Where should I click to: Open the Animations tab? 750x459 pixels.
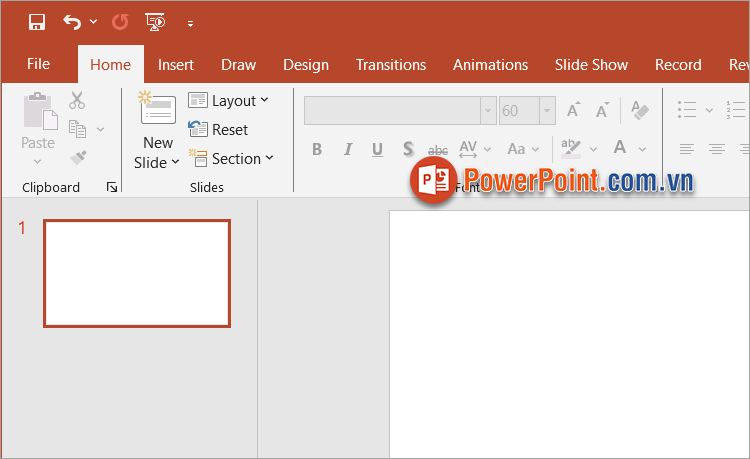(490, 65)
